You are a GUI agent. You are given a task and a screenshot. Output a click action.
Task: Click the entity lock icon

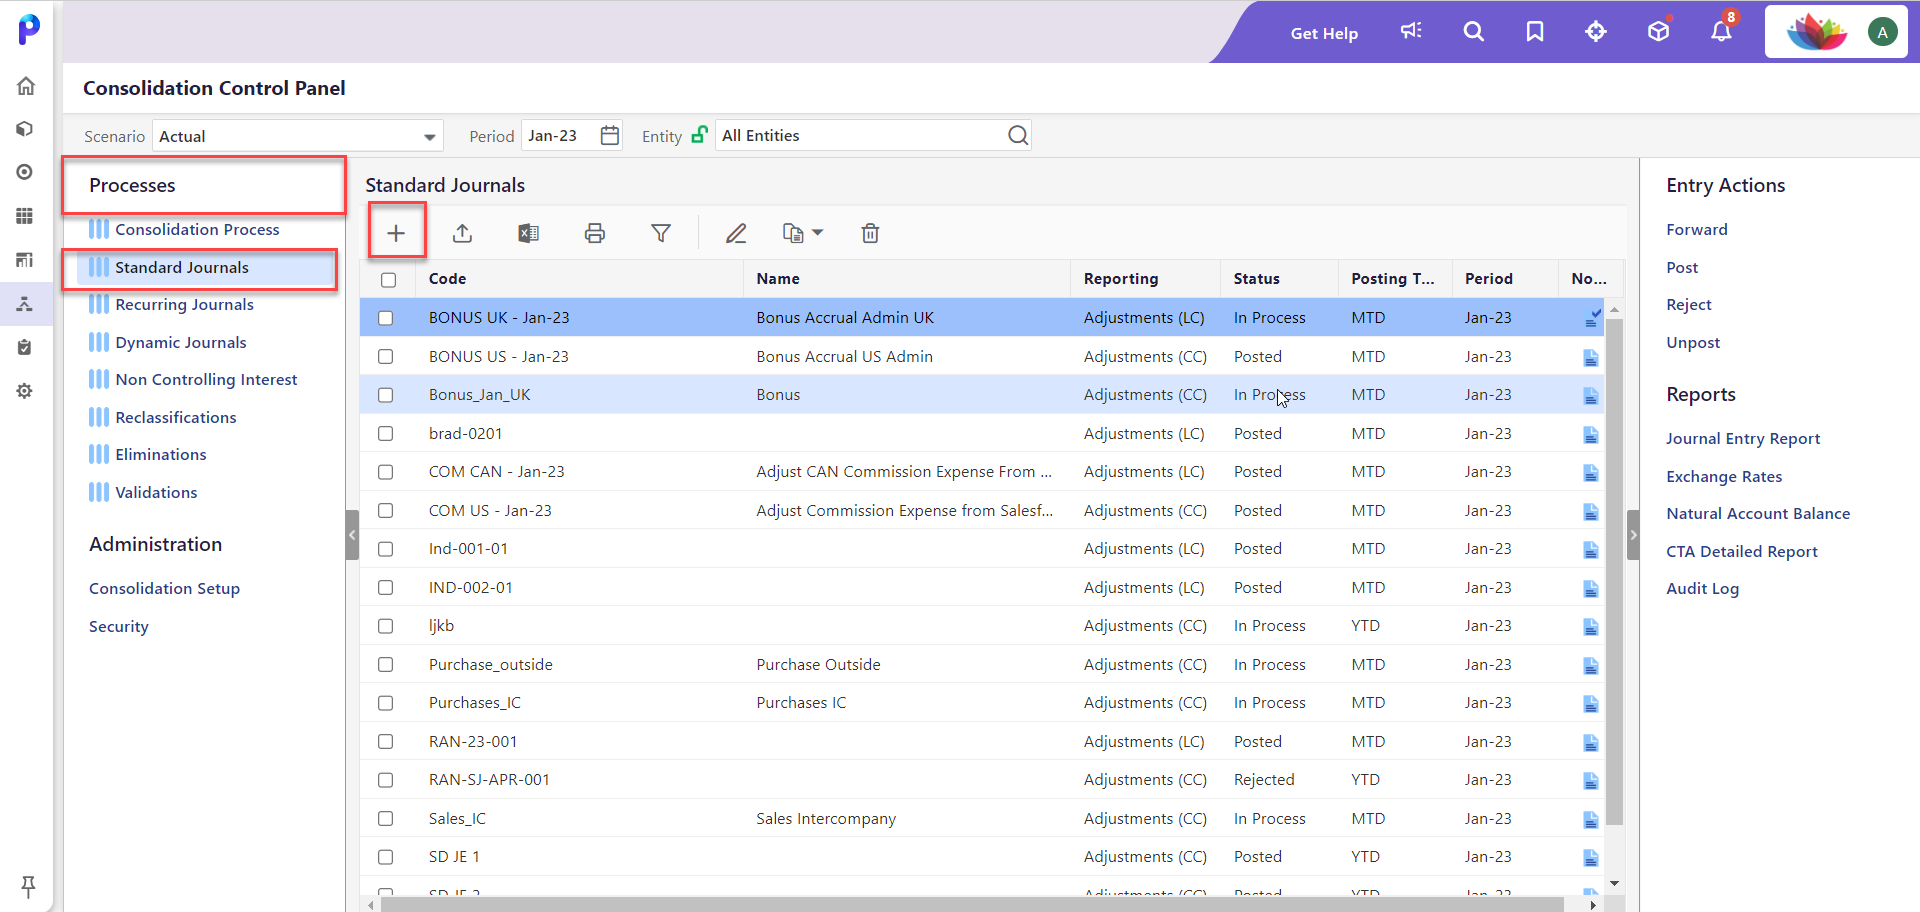[700, 134]
